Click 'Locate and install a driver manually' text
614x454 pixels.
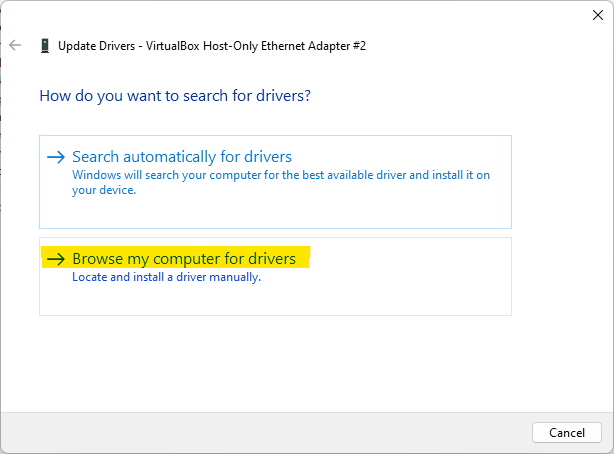tap(166, 277)
